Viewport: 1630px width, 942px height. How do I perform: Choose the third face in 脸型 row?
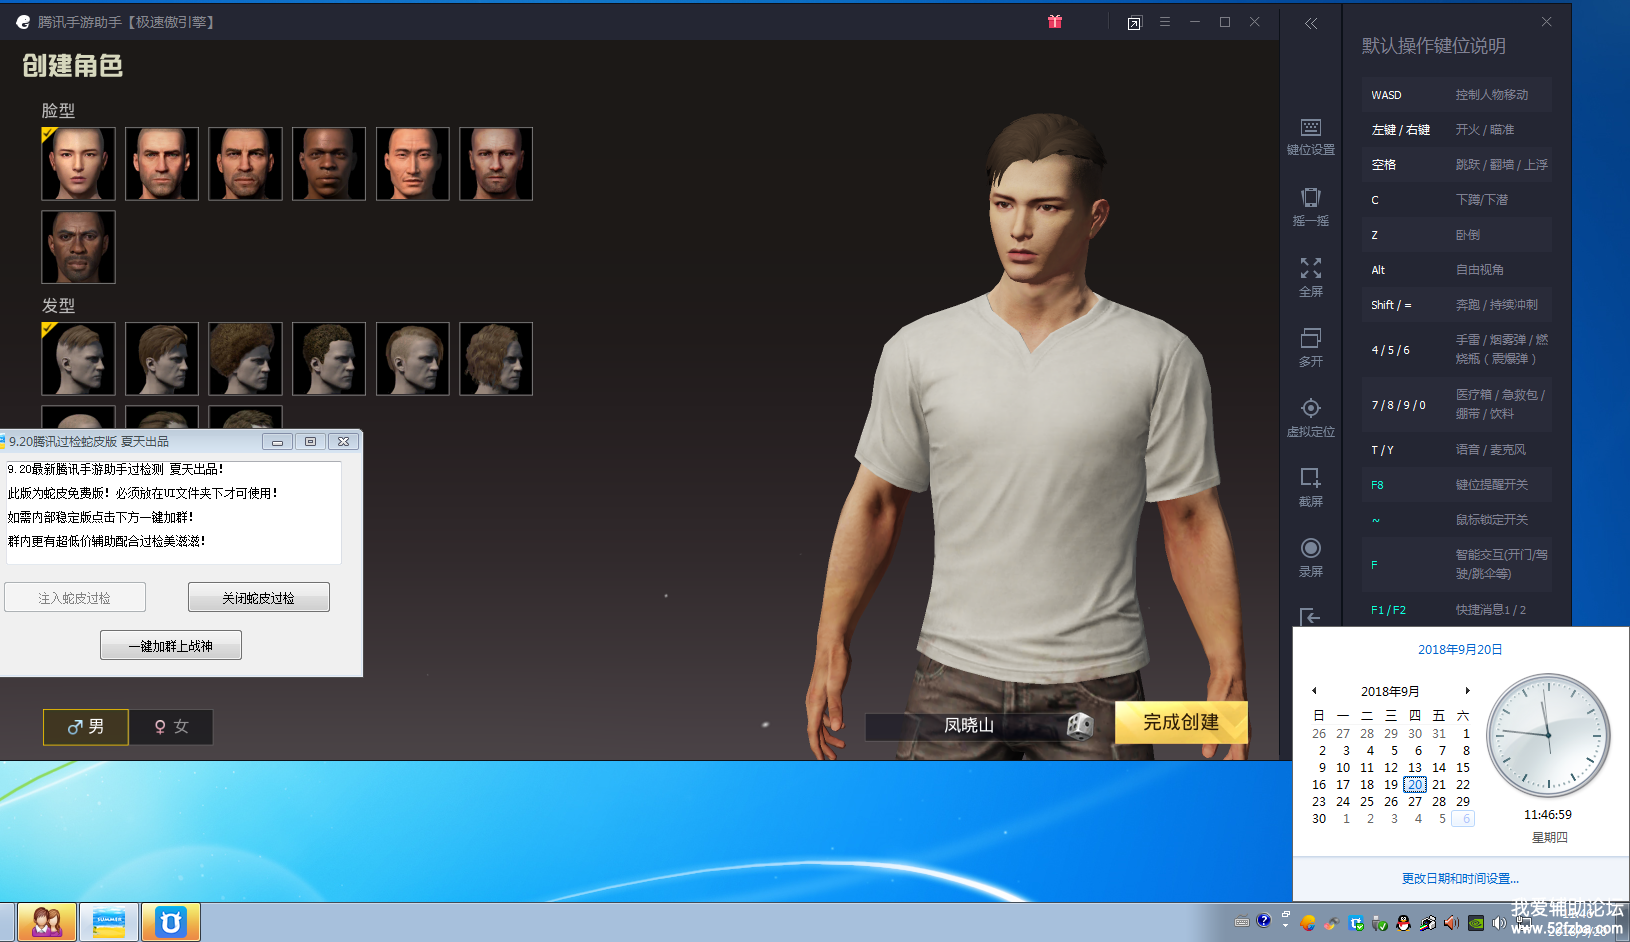pos(245,164)
